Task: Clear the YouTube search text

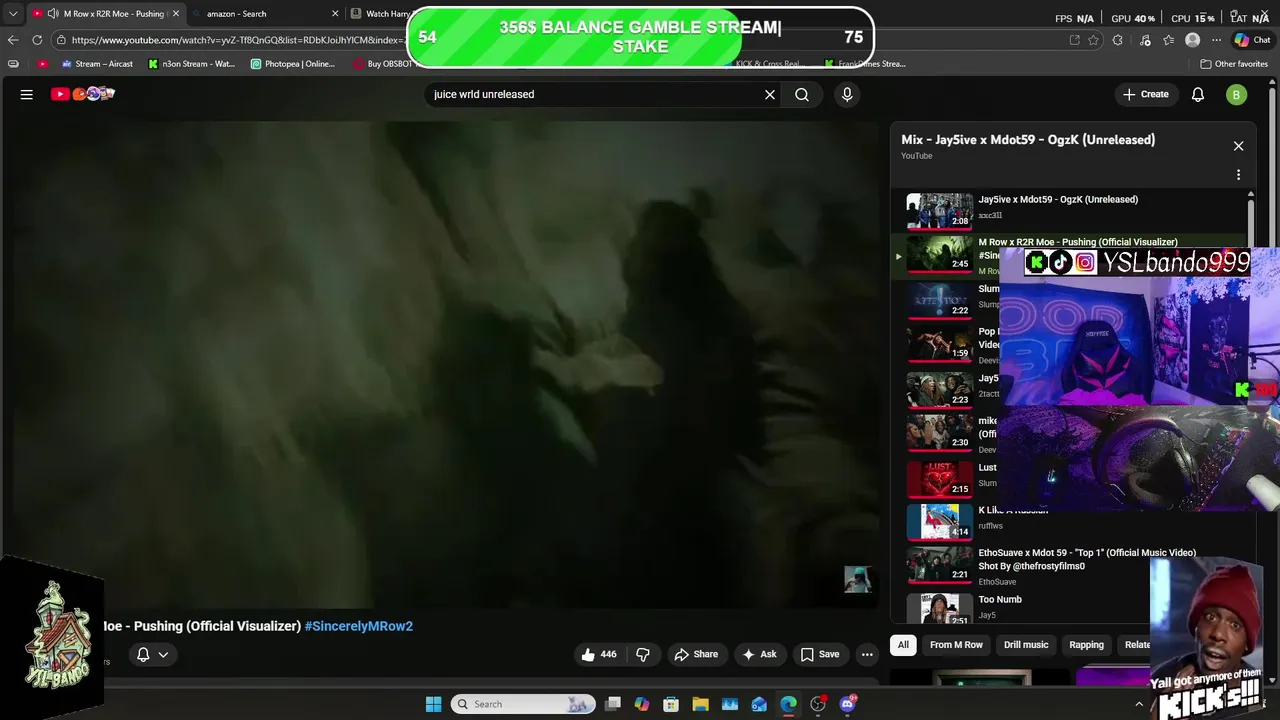Action: point(770,94)
